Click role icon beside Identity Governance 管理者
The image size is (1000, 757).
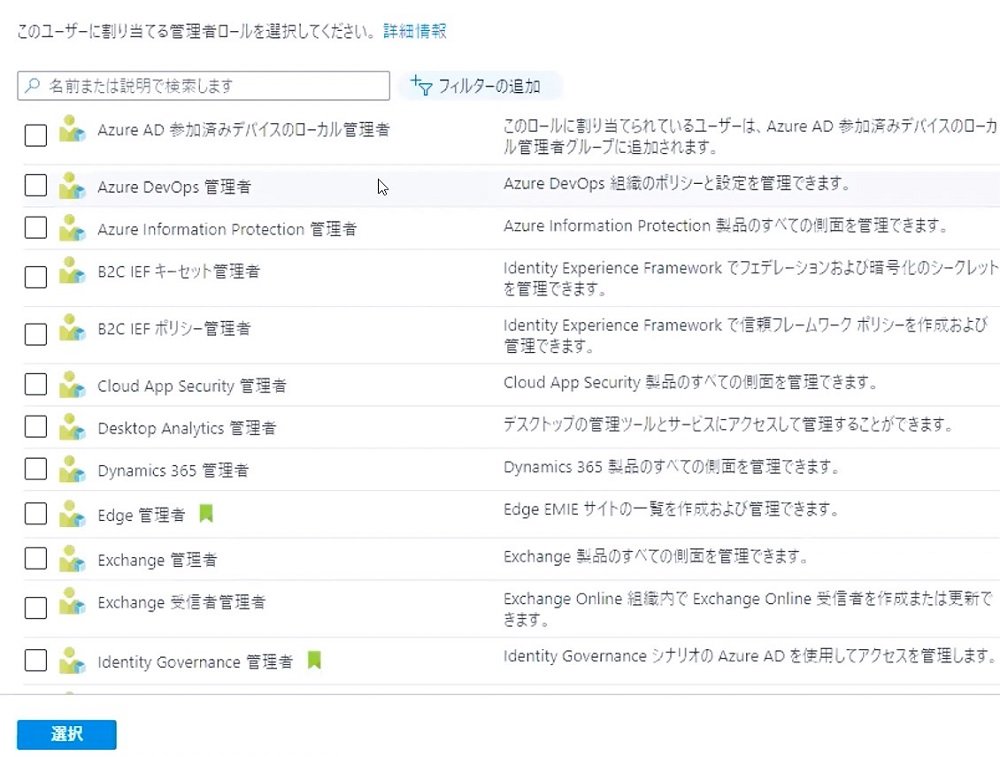[x=72, y=660]
